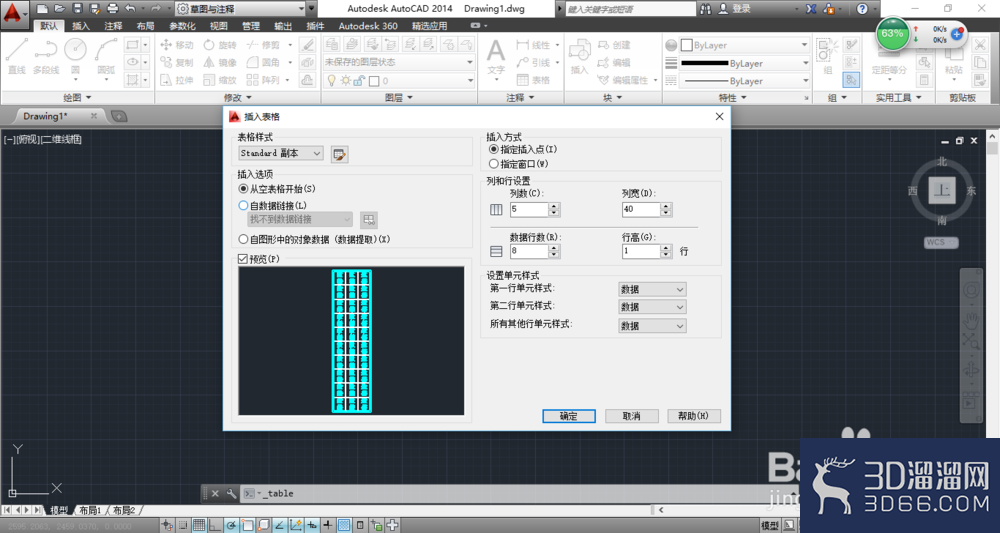
Task: Switch to the 插入 ribbon tab
Action: [x=81, y=26]
